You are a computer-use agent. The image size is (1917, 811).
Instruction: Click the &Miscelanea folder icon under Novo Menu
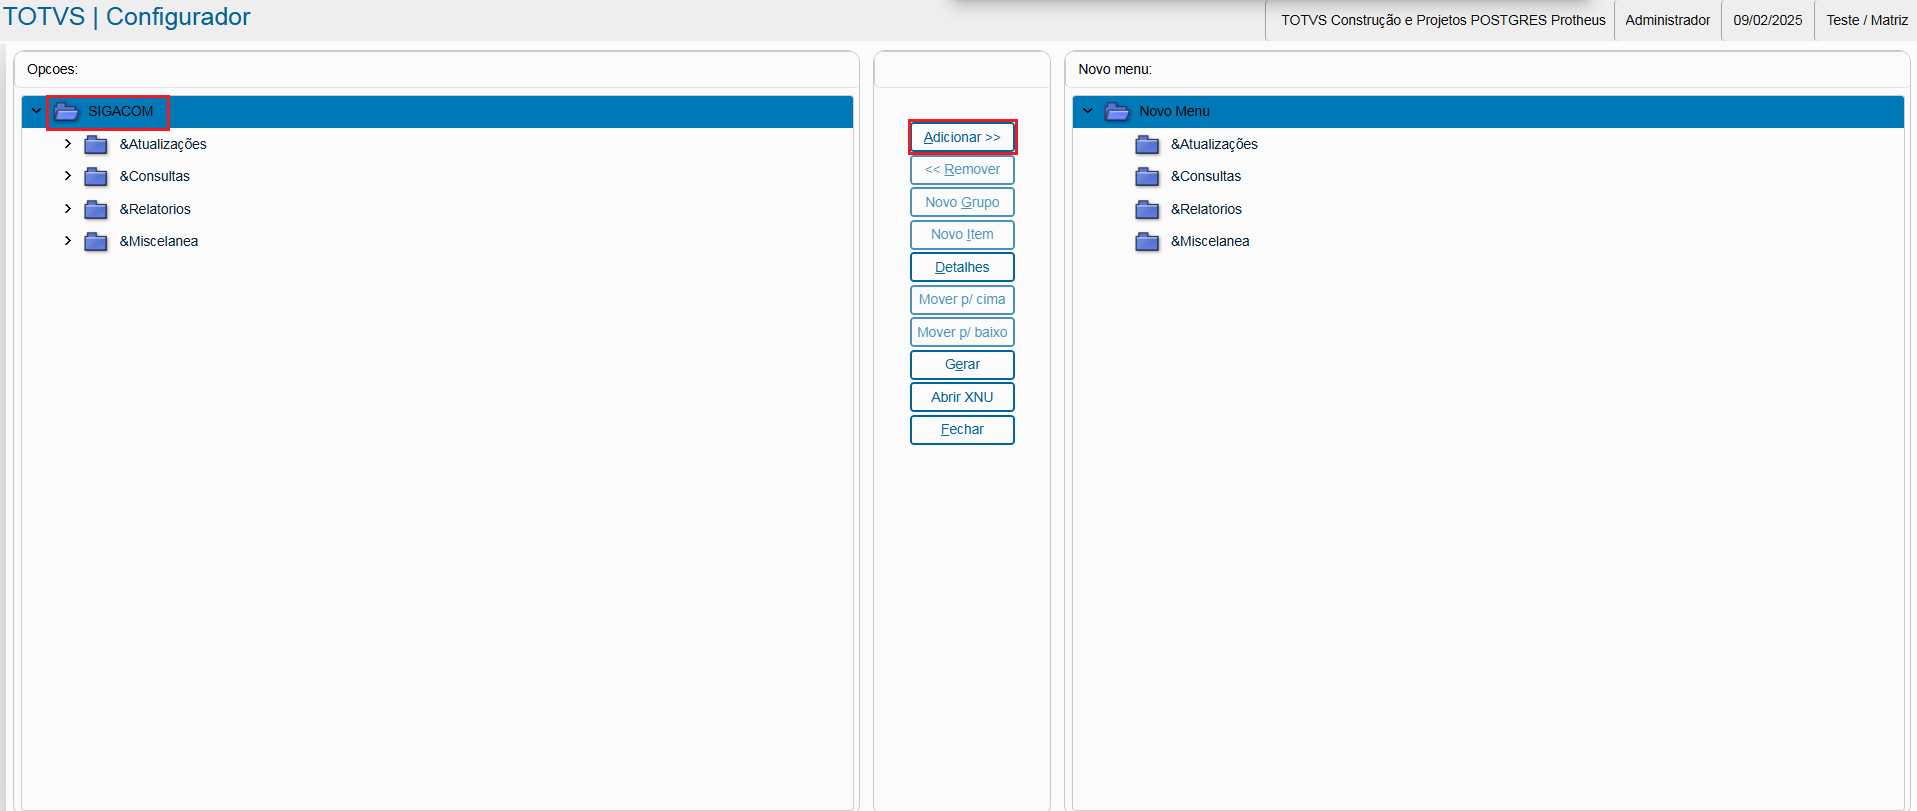coord(1147,241)
